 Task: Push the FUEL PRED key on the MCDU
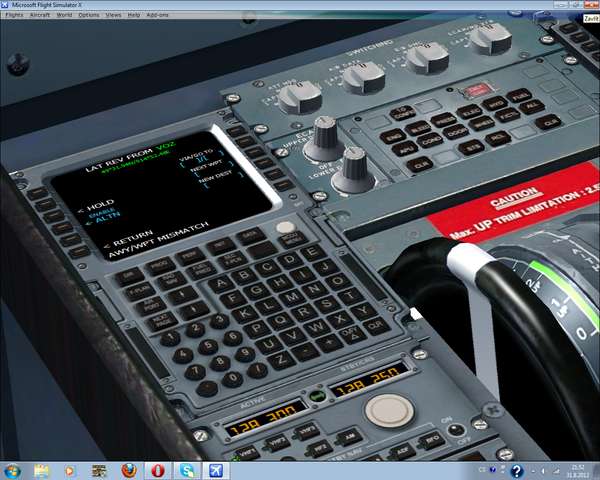tap(201, 270)
